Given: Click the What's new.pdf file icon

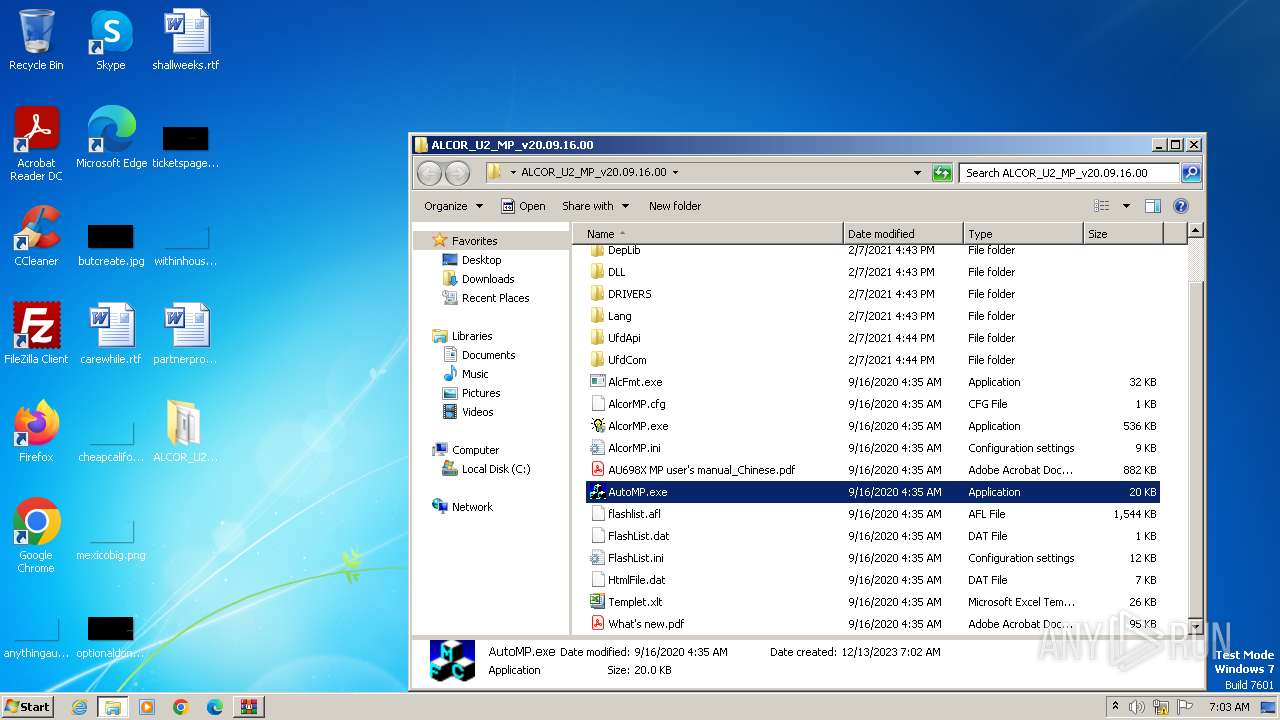Looking at the screenshot, I should click(598, 624).
